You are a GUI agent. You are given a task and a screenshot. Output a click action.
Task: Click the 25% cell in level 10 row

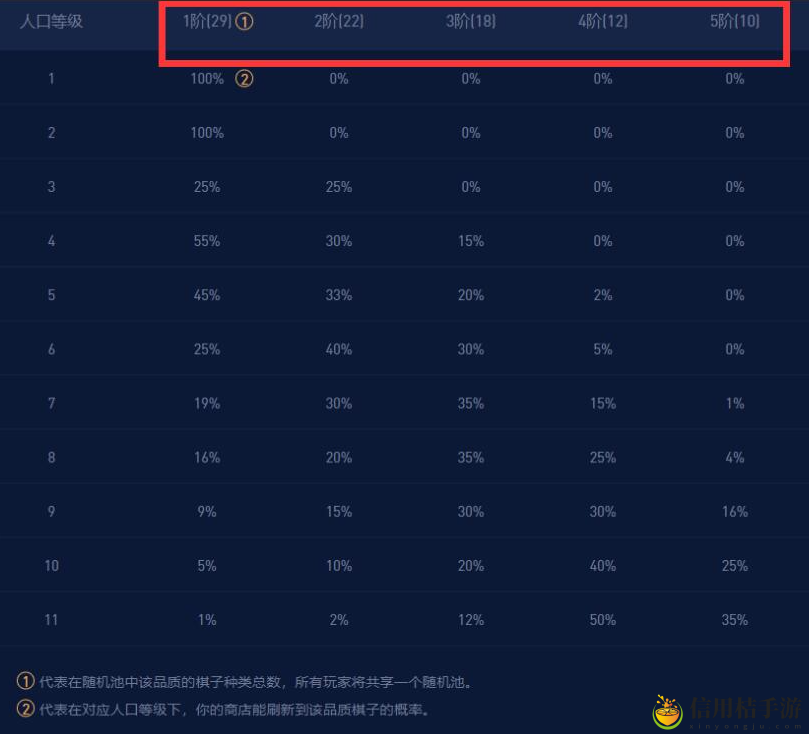(x=735, y=566)
